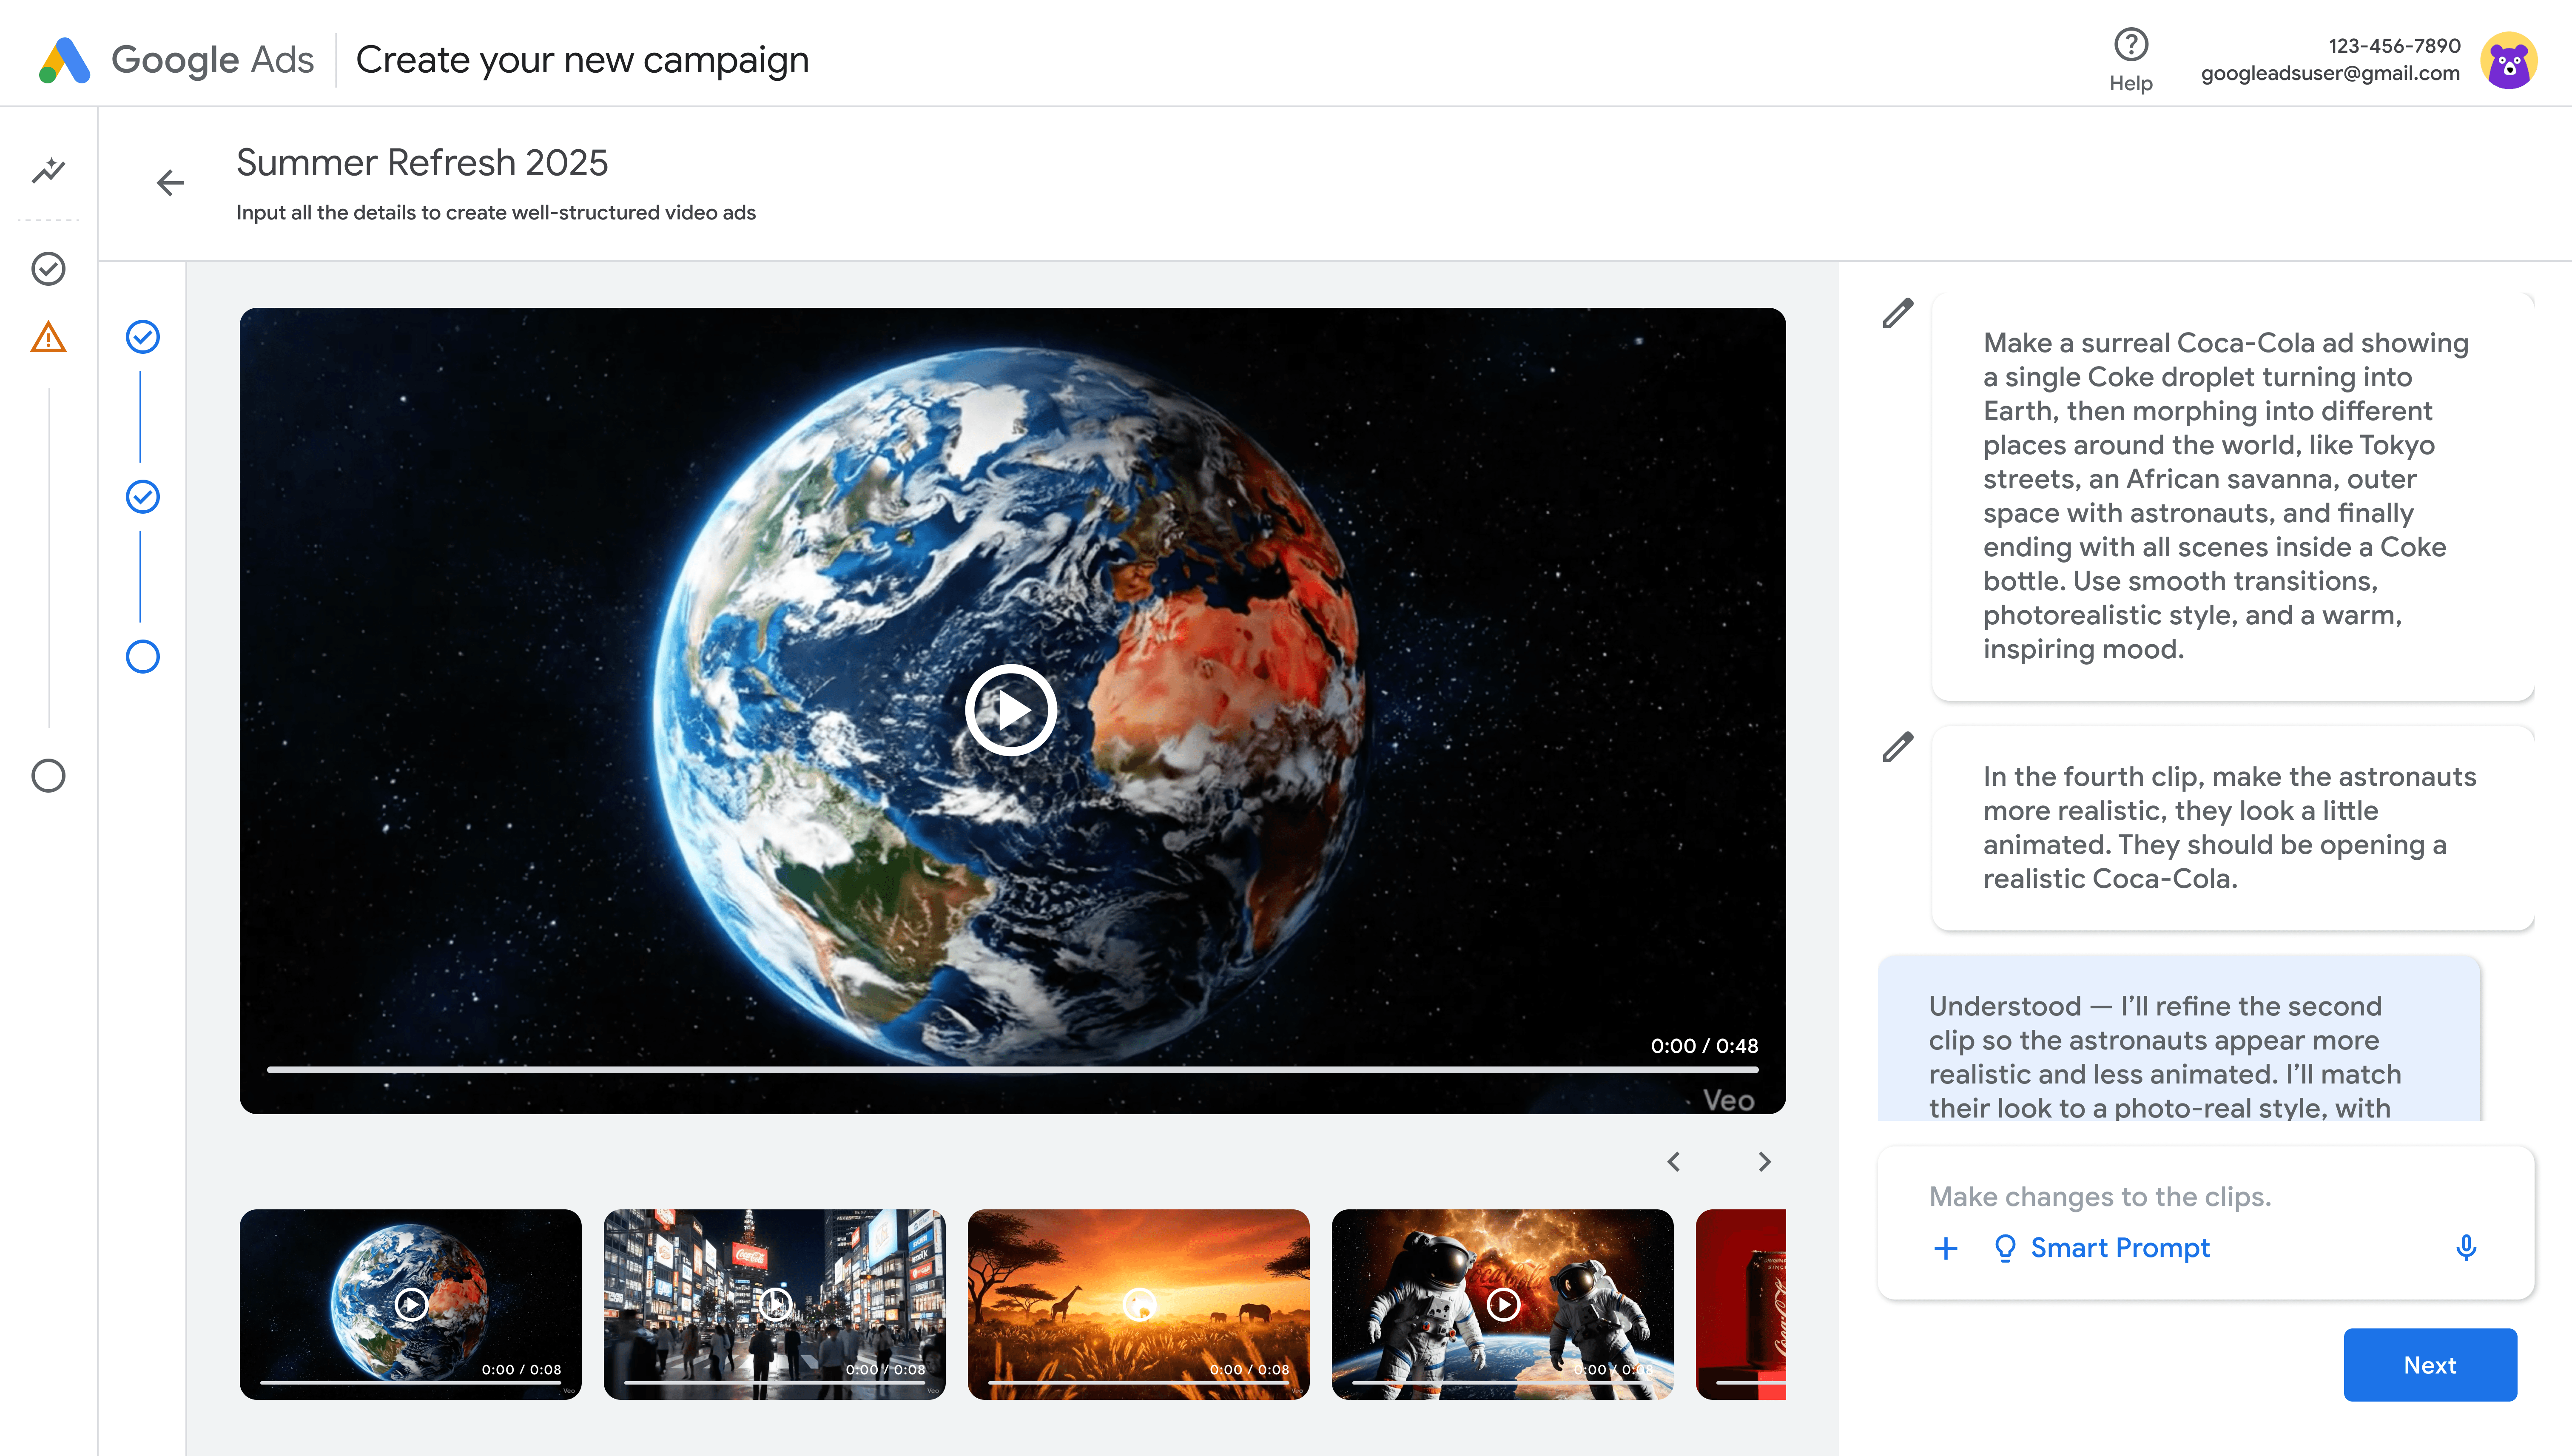The width and height of the screenshot is (2572, 1456).
Task: Click the pencil icon for the fourth clip prompt
Action: click(1897, 747)
